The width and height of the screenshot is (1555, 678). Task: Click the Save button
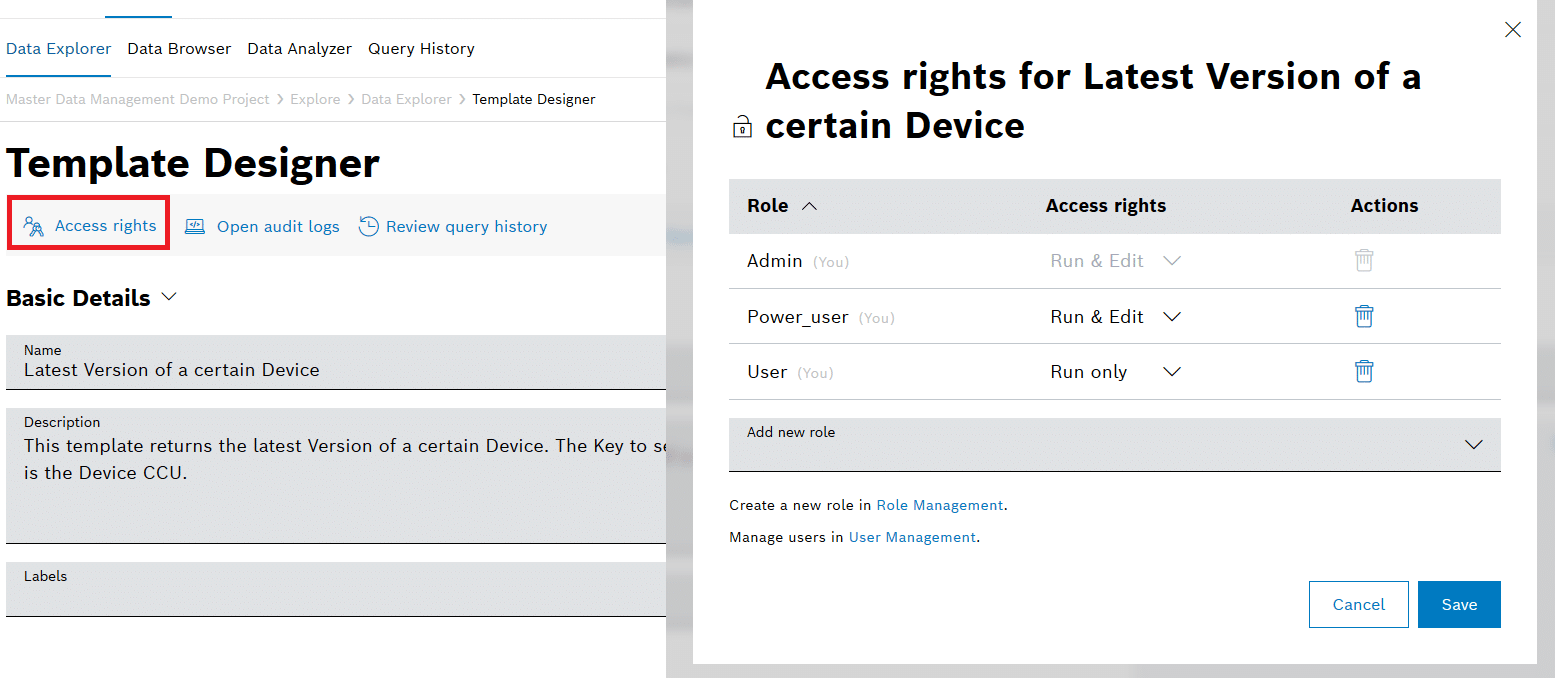1459,604
